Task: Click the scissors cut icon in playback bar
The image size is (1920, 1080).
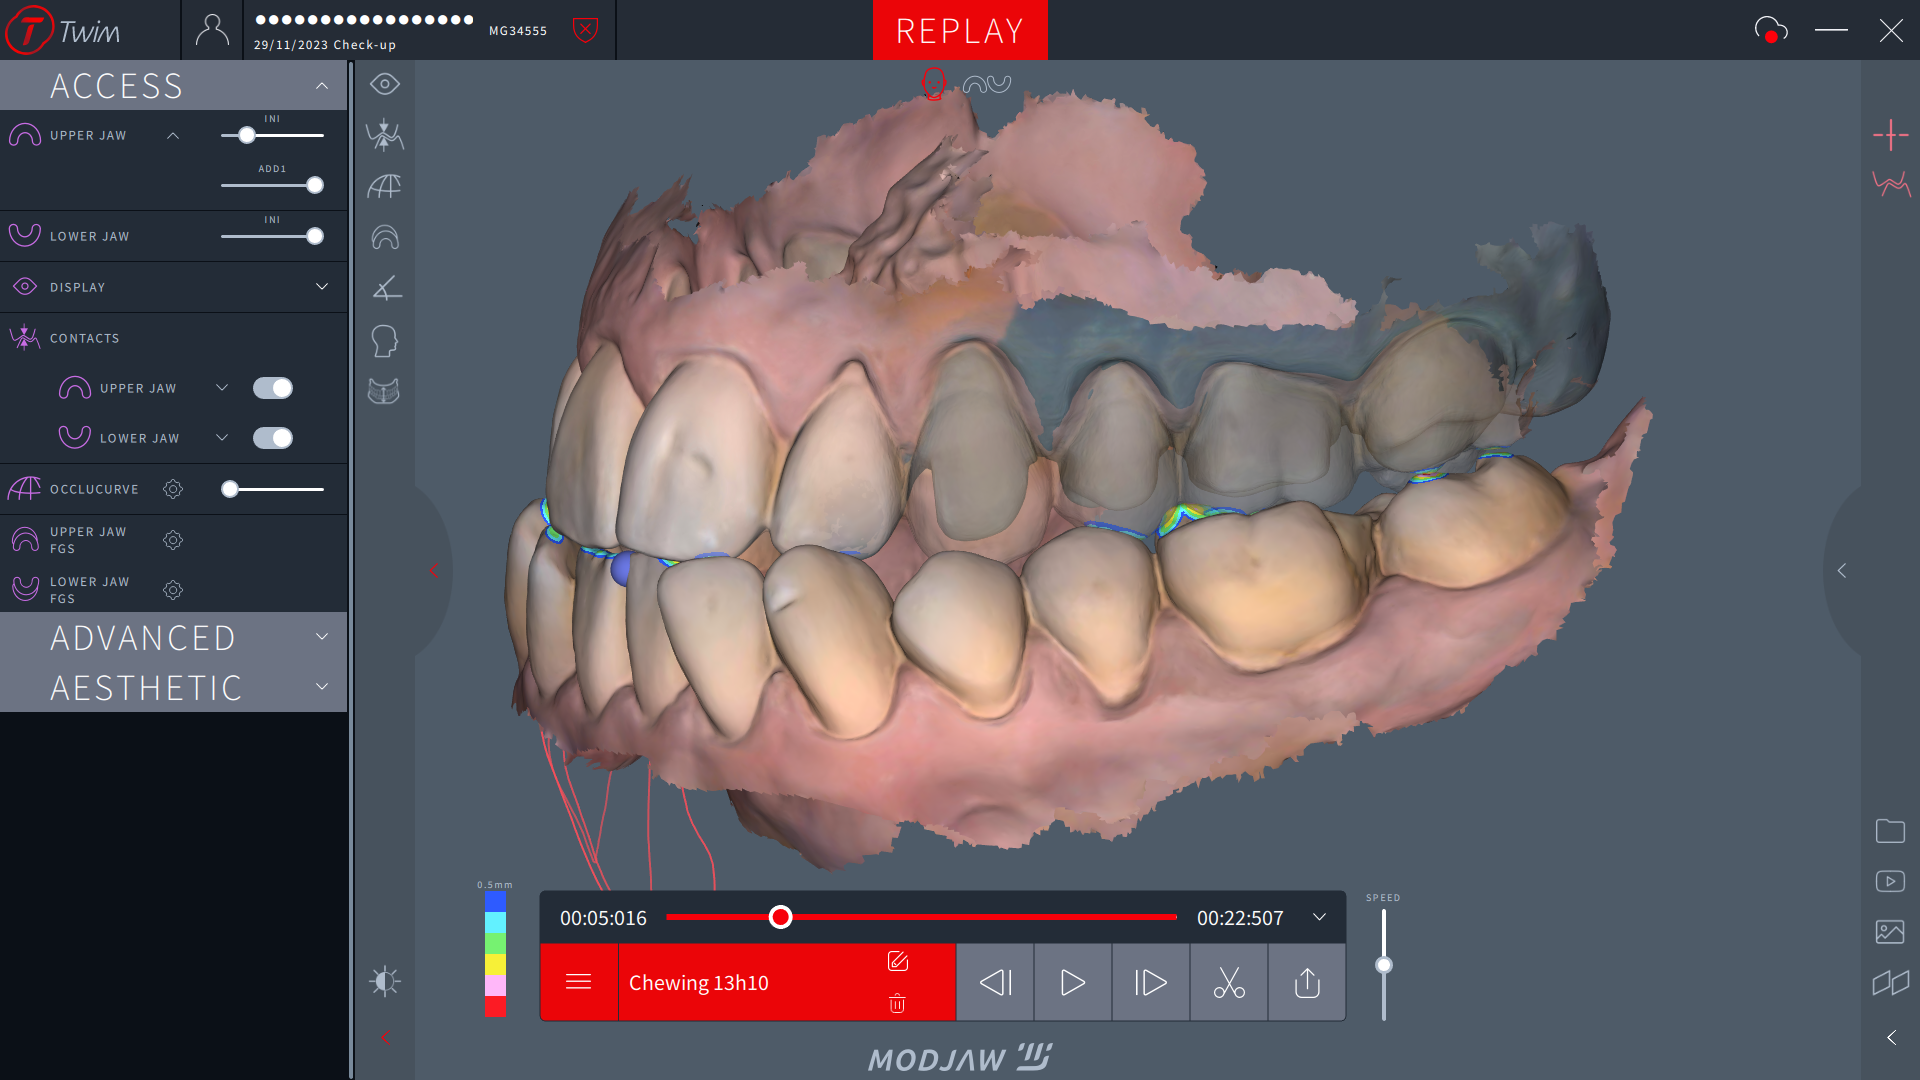Action: click(x=1229, y=983)
